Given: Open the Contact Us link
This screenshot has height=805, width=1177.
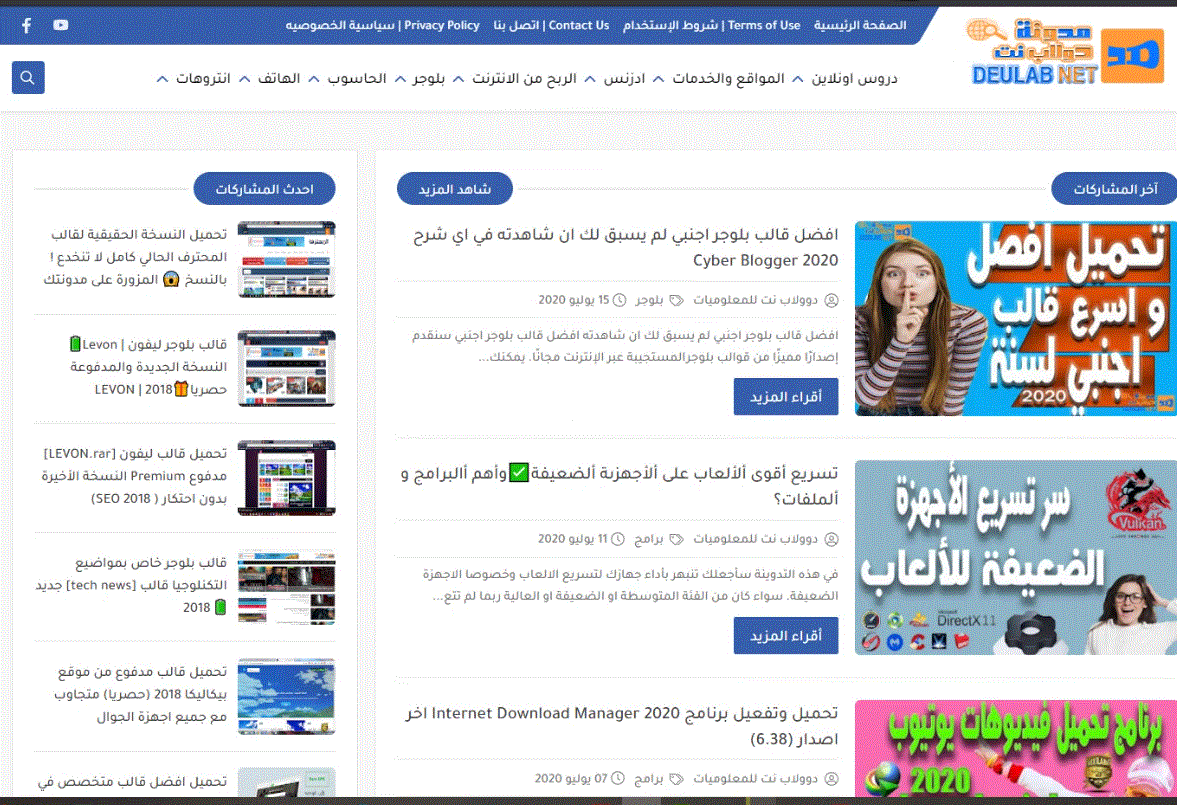Looking at the screenshot, I should (x=551, y=25).
